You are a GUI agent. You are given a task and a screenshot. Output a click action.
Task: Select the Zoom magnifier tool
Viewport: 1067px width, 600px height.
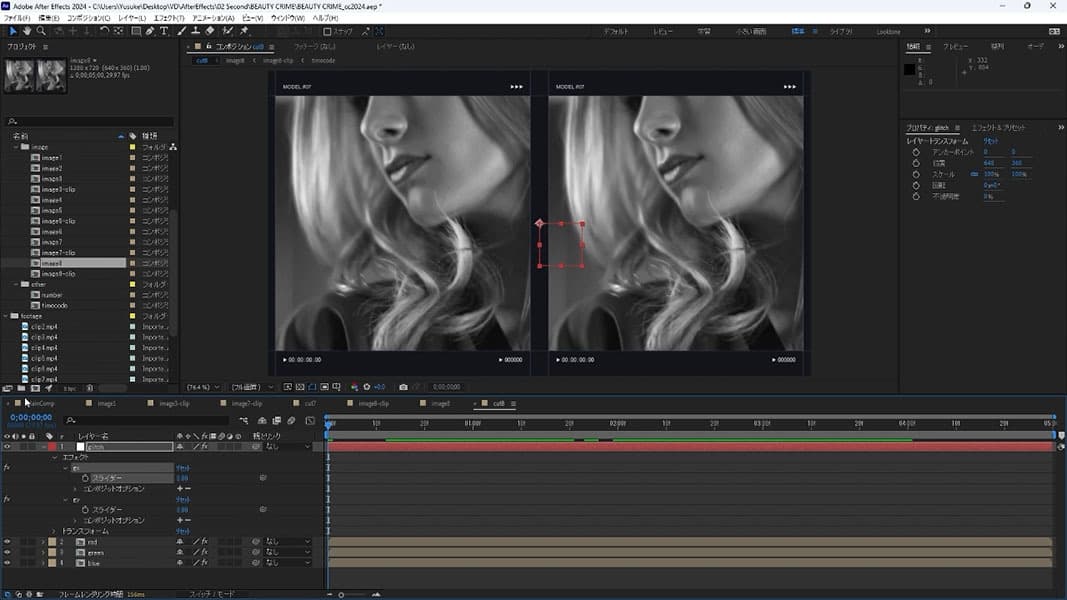coord(41,31)
